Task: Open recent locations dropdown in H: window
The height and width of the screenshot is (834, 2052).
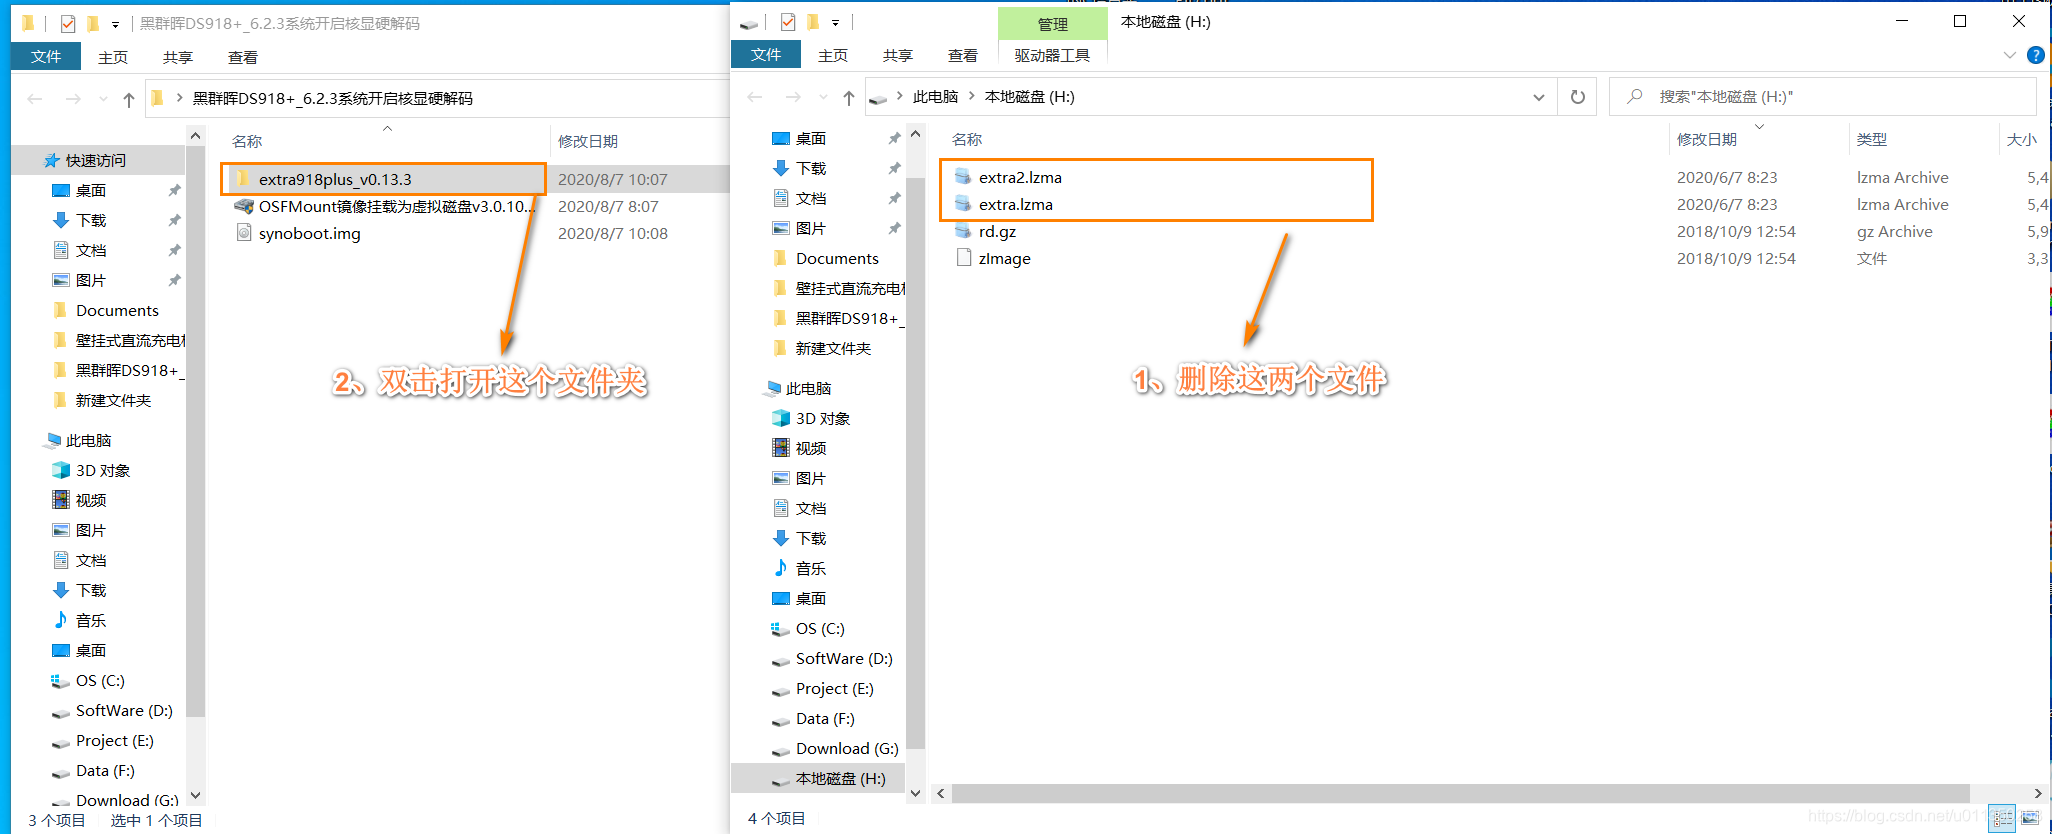Action: coord(823,97)
